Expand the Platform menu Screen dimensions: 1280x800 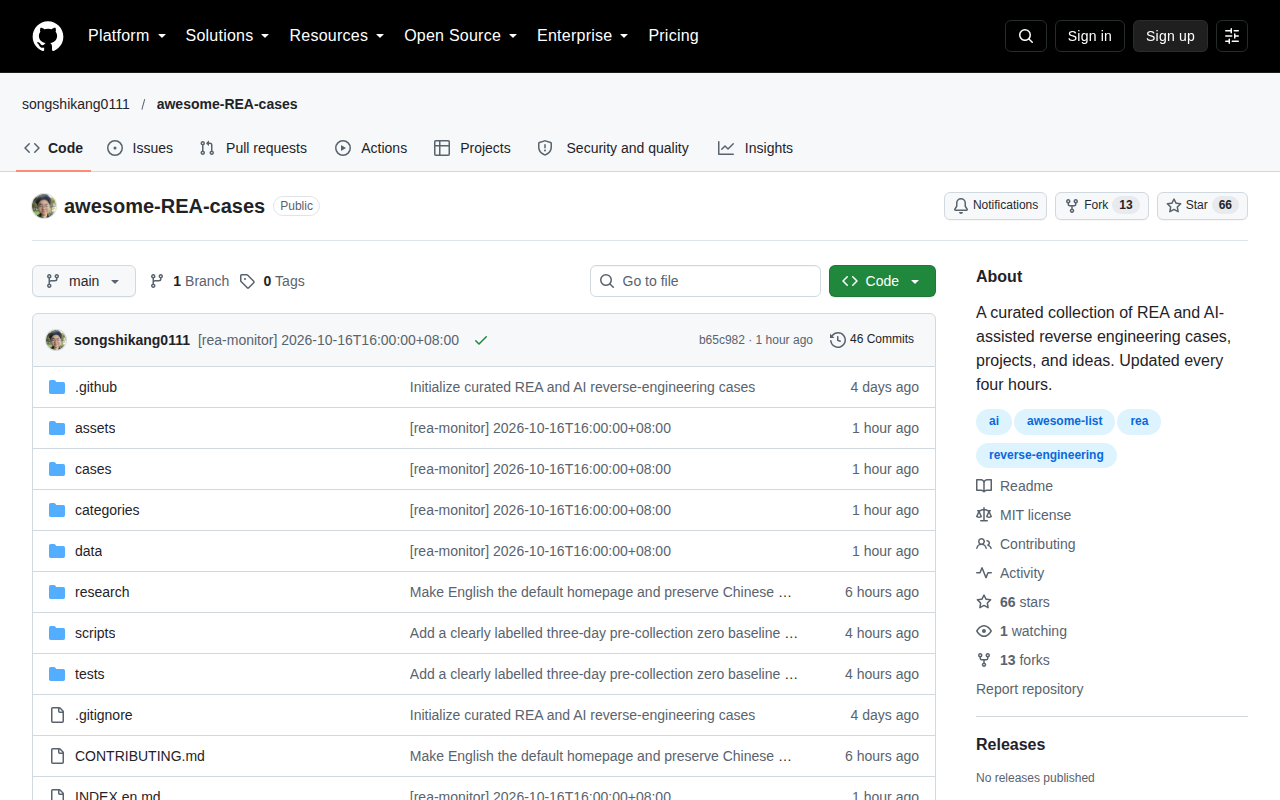point(127,36)
